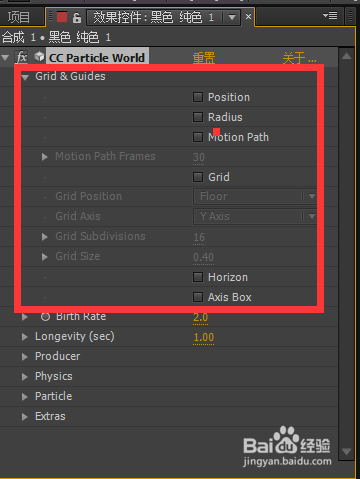The height and width of the screenshot is (479, 360).
Task: Click the red layer color label
Action: [x=62, y=17]
